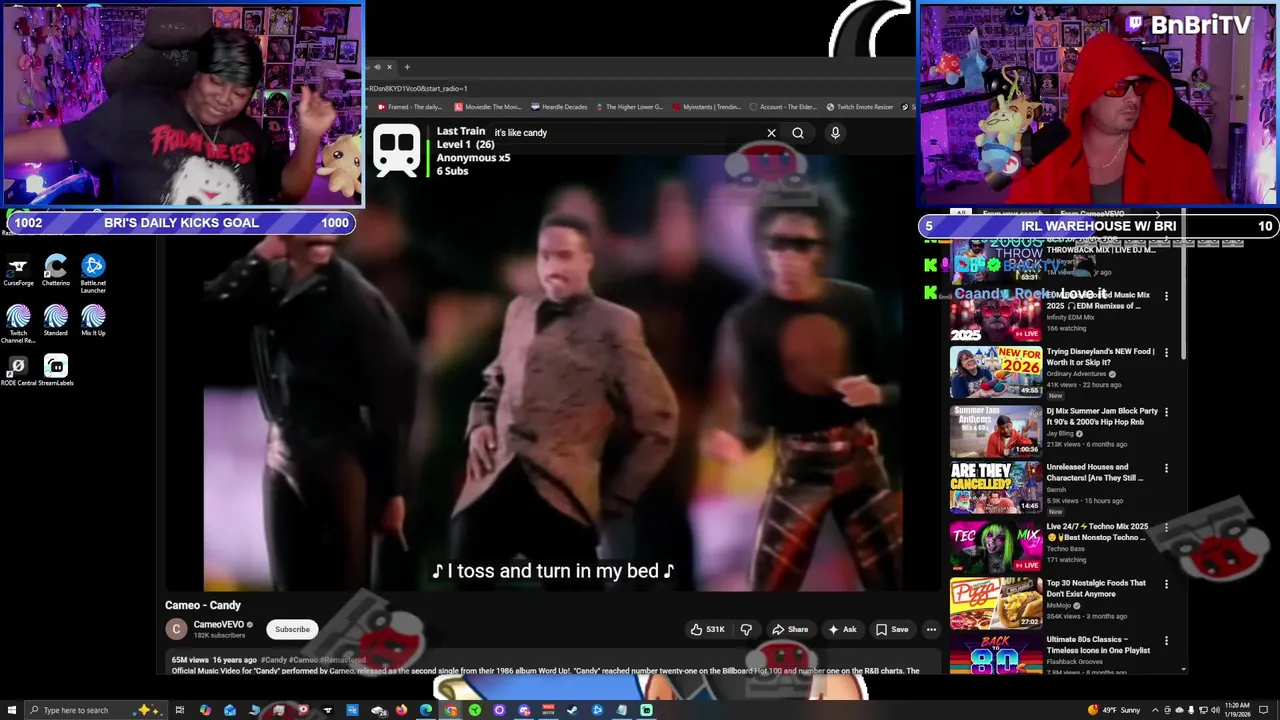This screenshot has width=1280, height=720.
Task: Start voice search with the microphone icon
Action: coord(835,133)
